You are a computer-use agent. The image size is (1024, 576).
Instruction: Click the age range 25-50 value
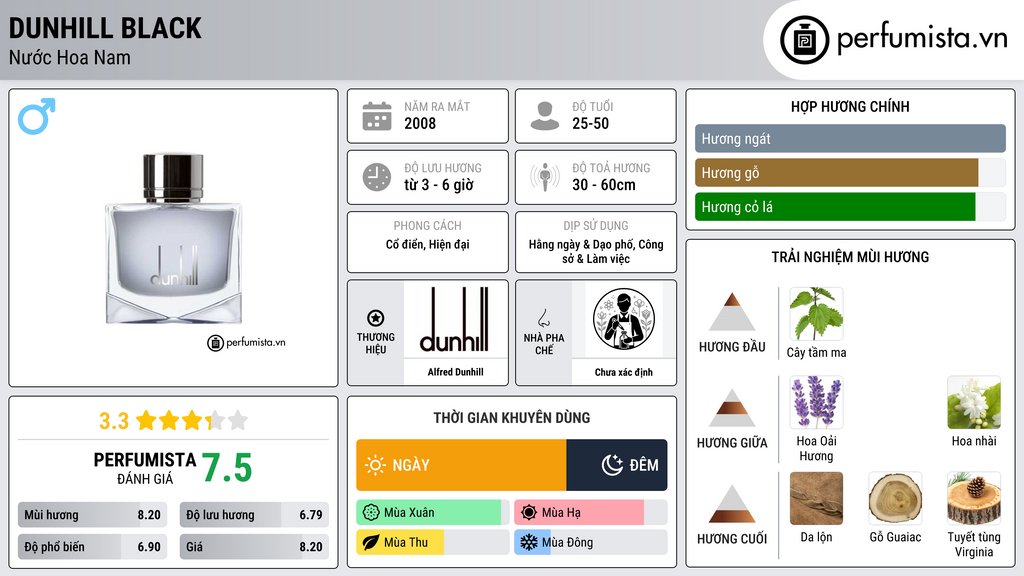pos(590,123)
